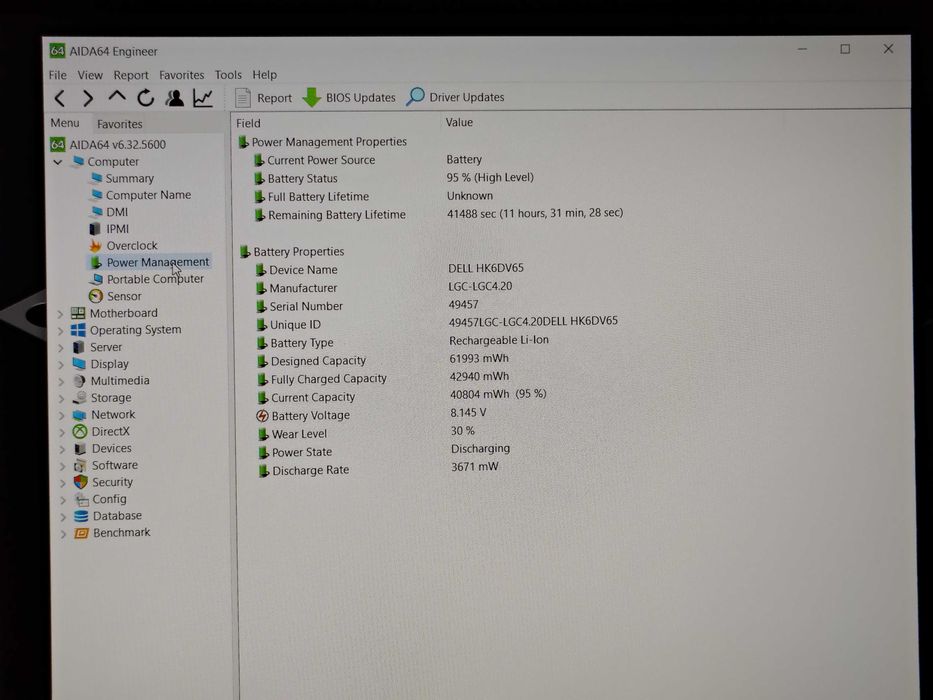Click the Value column header
The width and height of the screenshot is (933, 700).
tap(459, 122)
